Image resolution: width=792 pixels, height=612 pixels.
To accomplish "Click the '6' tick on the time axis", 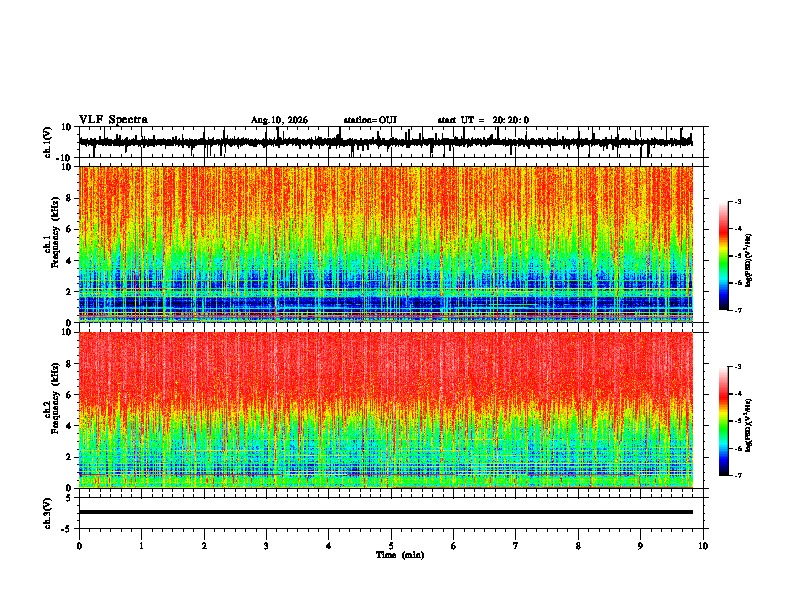I will (454, 546).
